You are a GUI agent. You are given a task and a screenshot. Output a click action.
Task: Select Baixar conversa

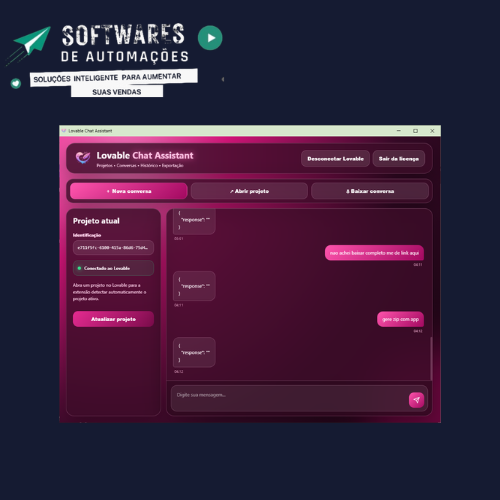pos(370,191)
